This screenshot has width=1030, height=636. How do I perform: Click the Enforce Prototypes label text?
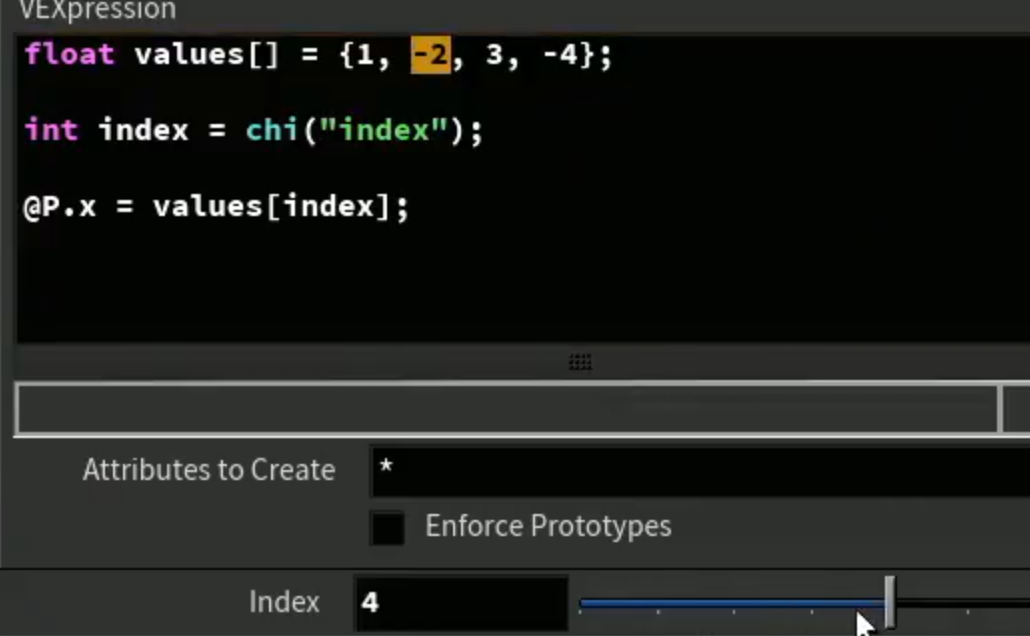tap(548, 526)
